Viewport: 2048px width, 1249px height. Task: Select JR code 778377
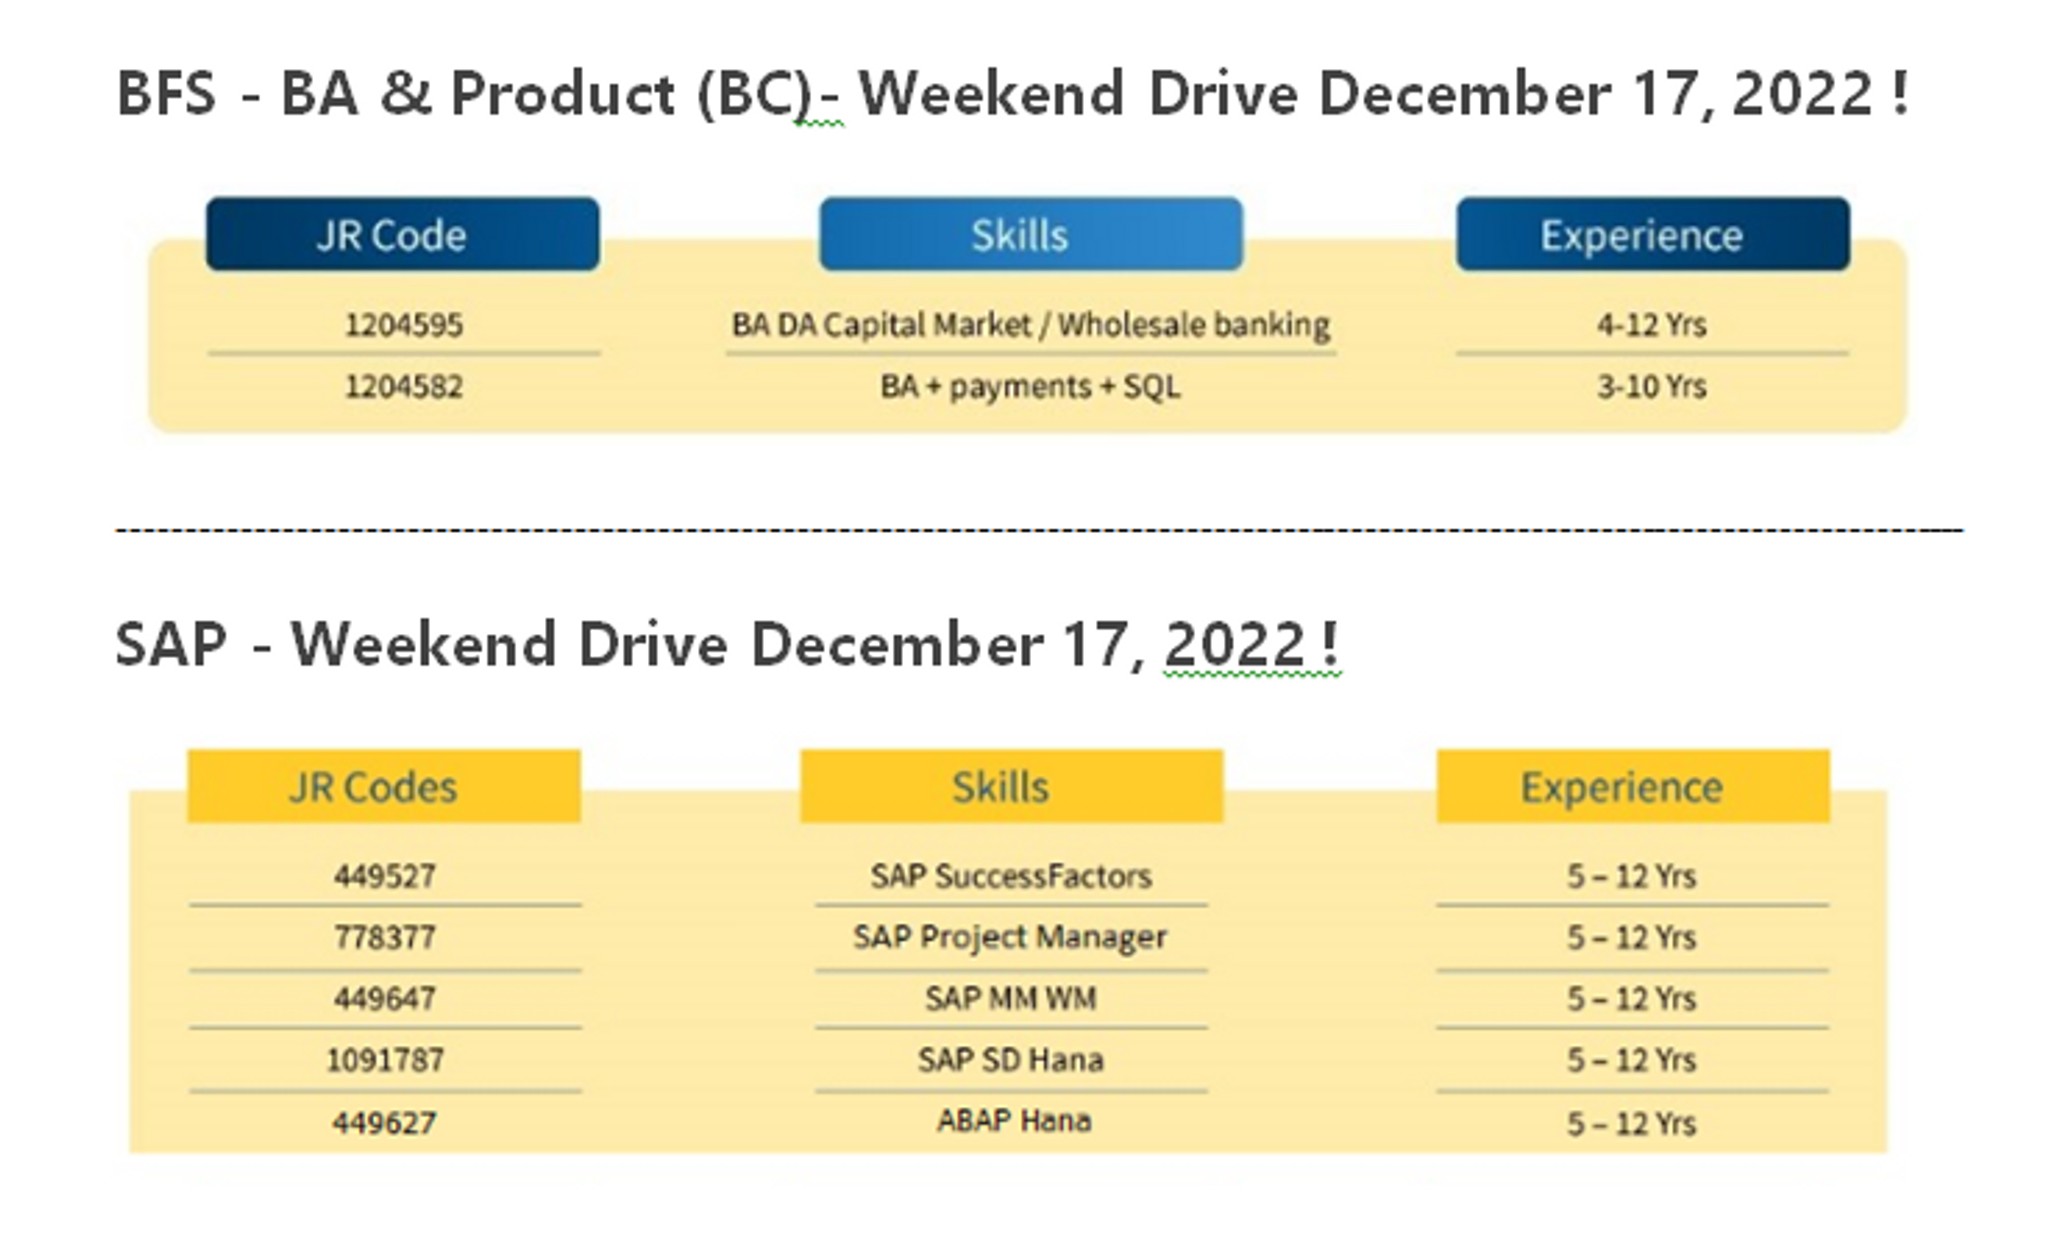(x=385, y=938)
